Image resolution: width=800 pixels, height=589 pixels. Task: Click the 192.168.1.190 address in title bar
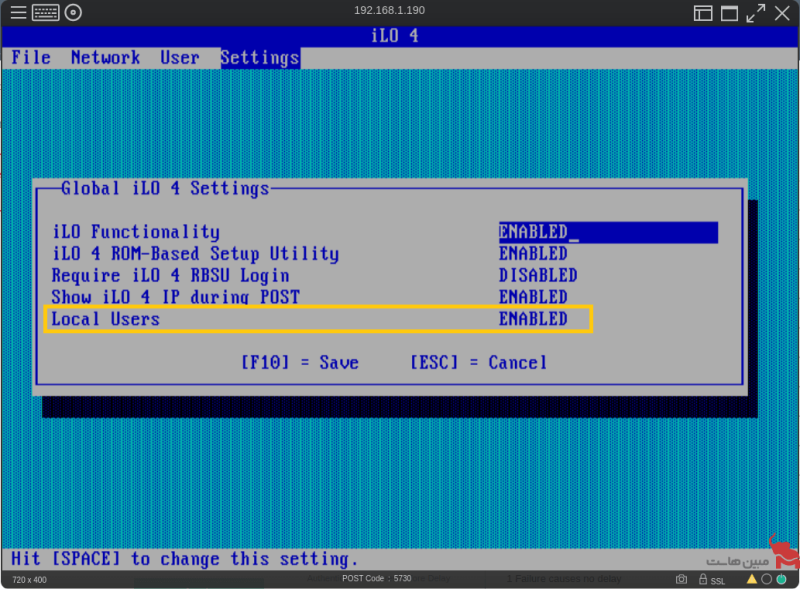pos(390,10)
